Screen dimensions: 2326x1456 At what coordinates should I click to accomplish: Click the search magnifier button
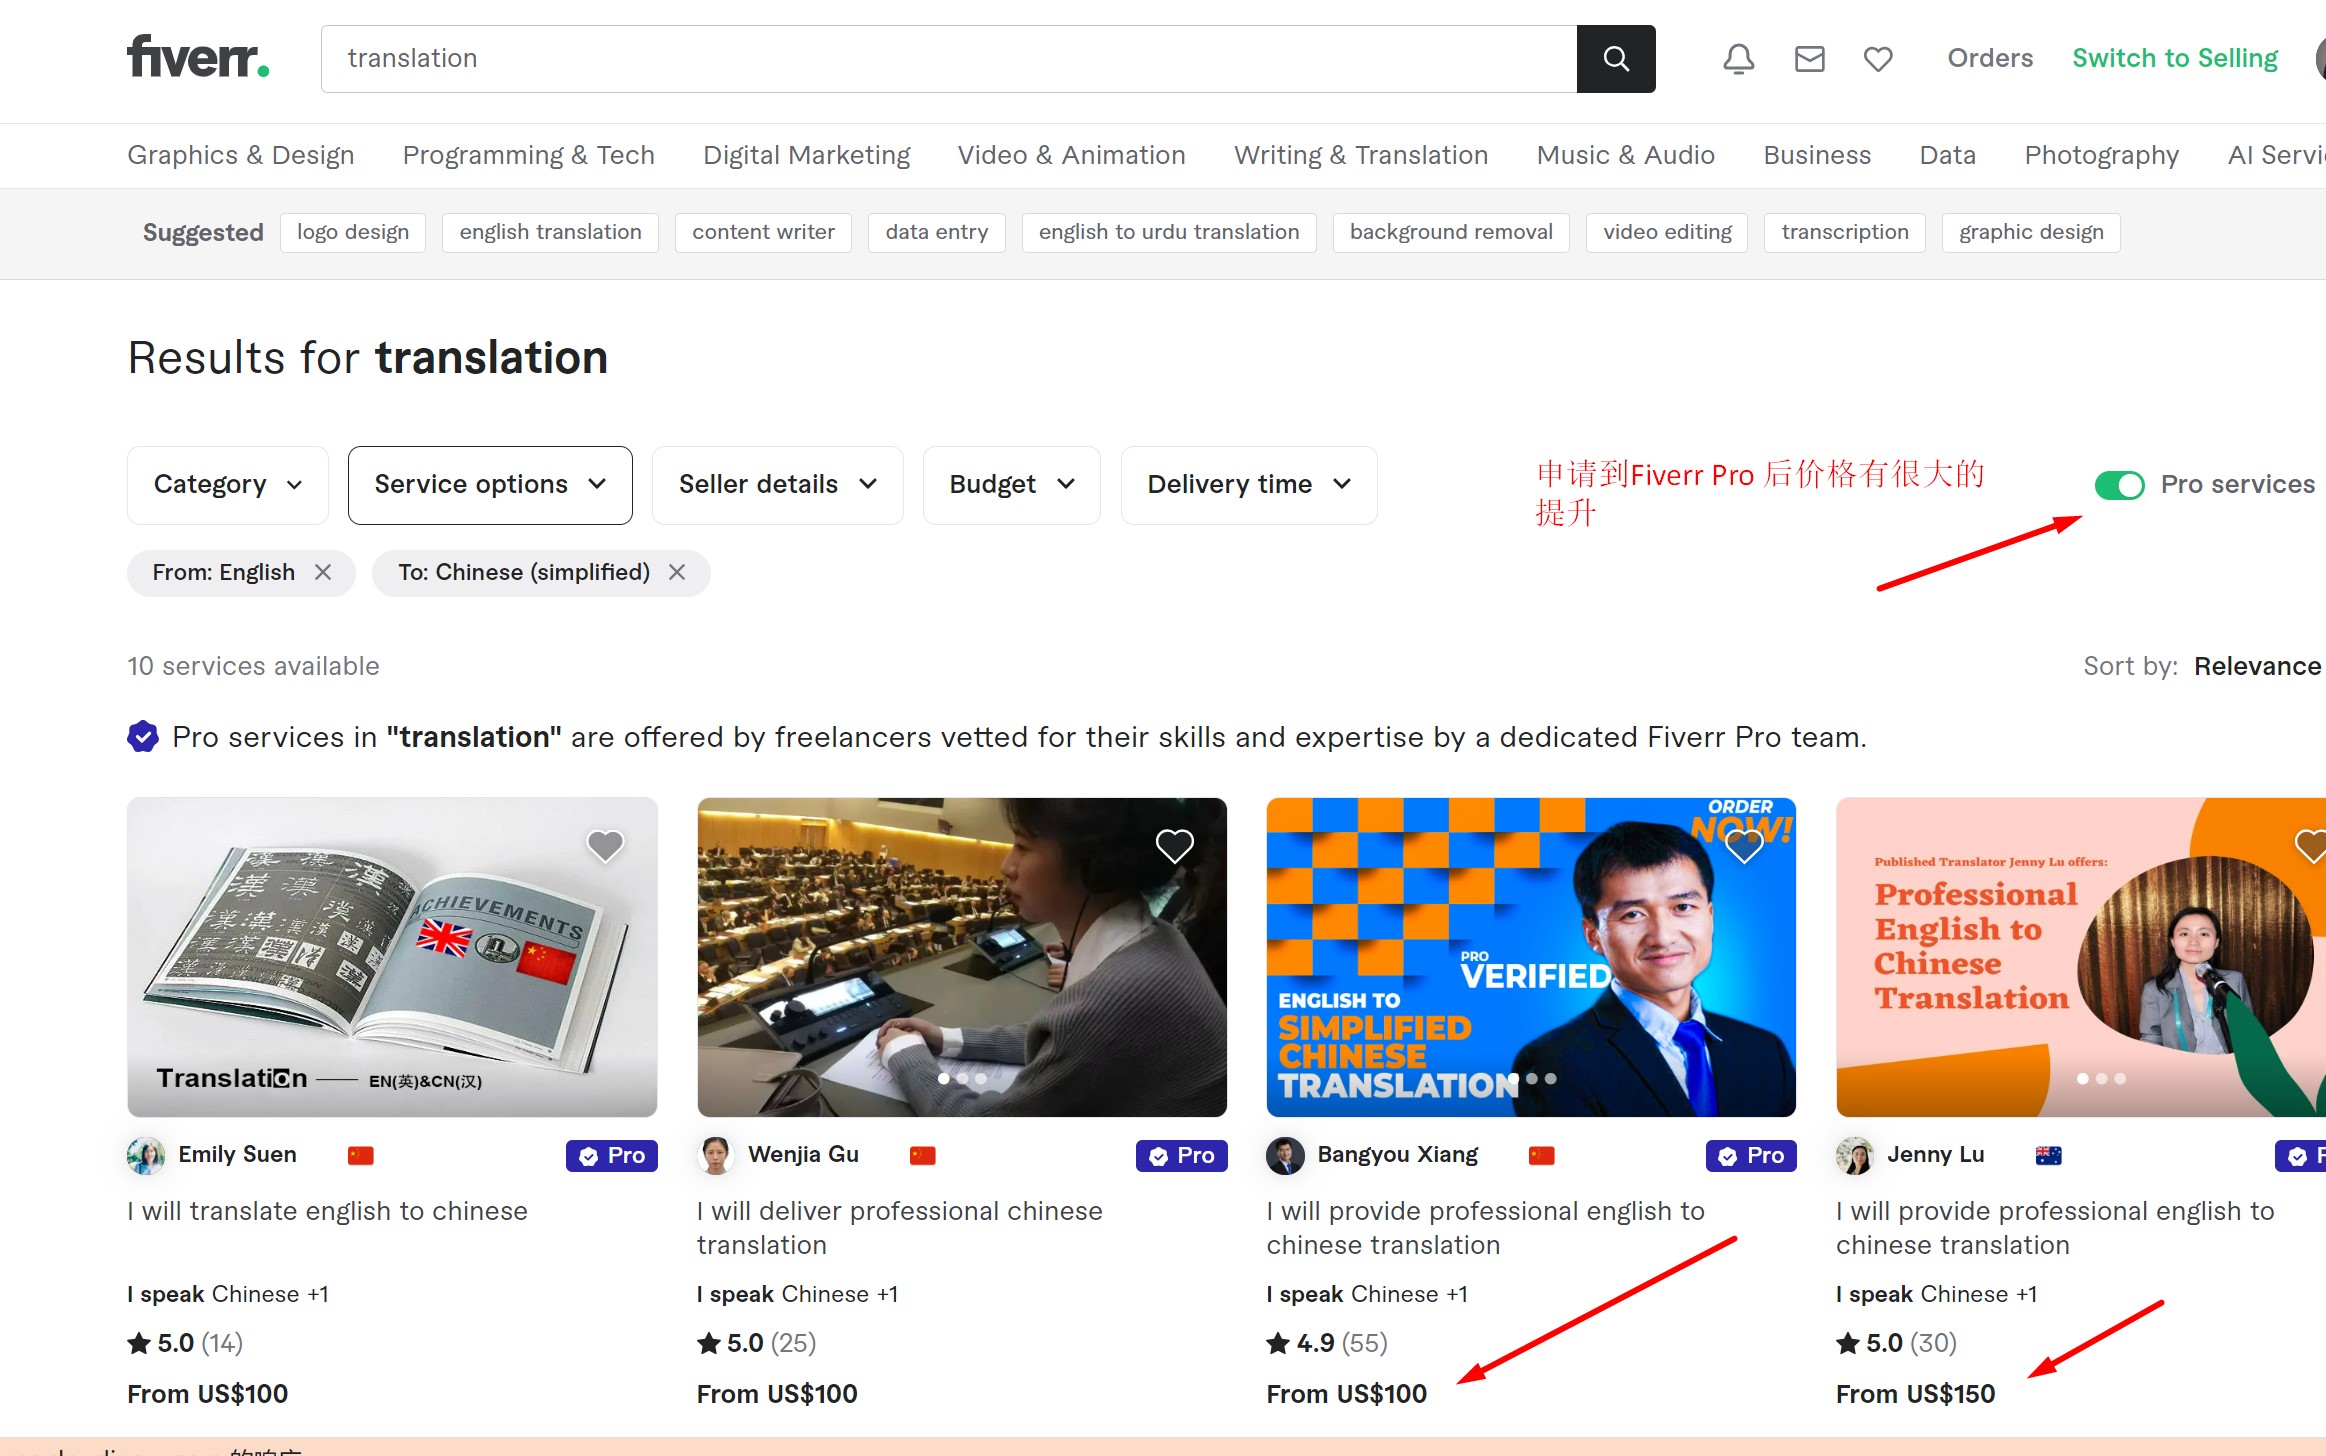[1615, 59]
